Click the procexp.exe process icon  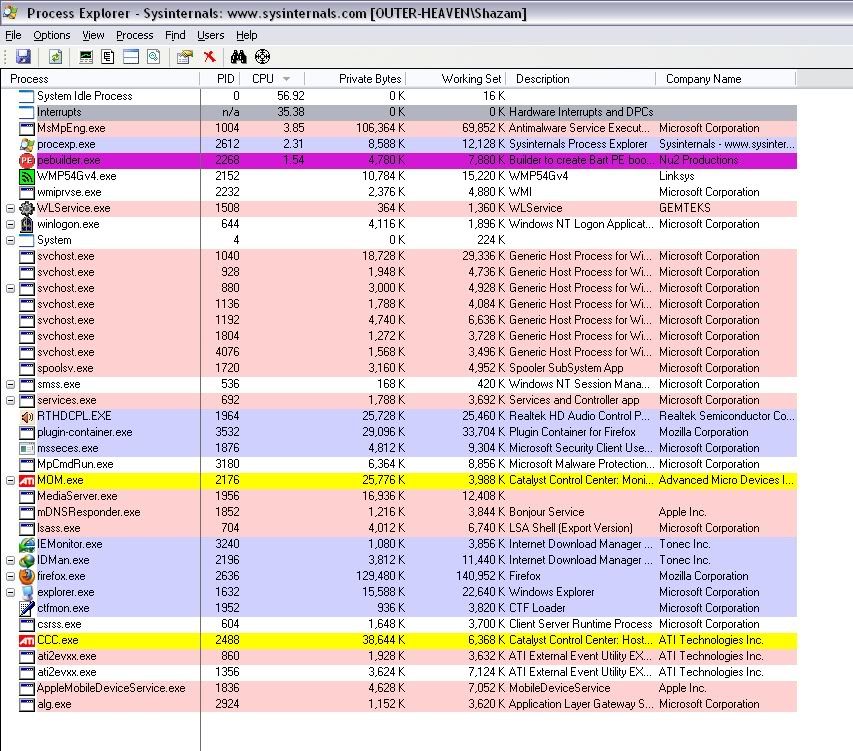(x=27, y=144)
